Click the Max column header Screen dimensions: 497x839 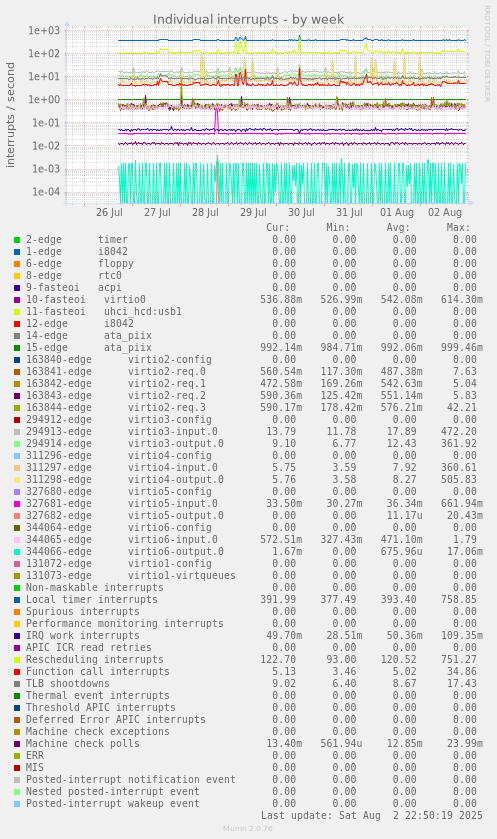point(458,228)
